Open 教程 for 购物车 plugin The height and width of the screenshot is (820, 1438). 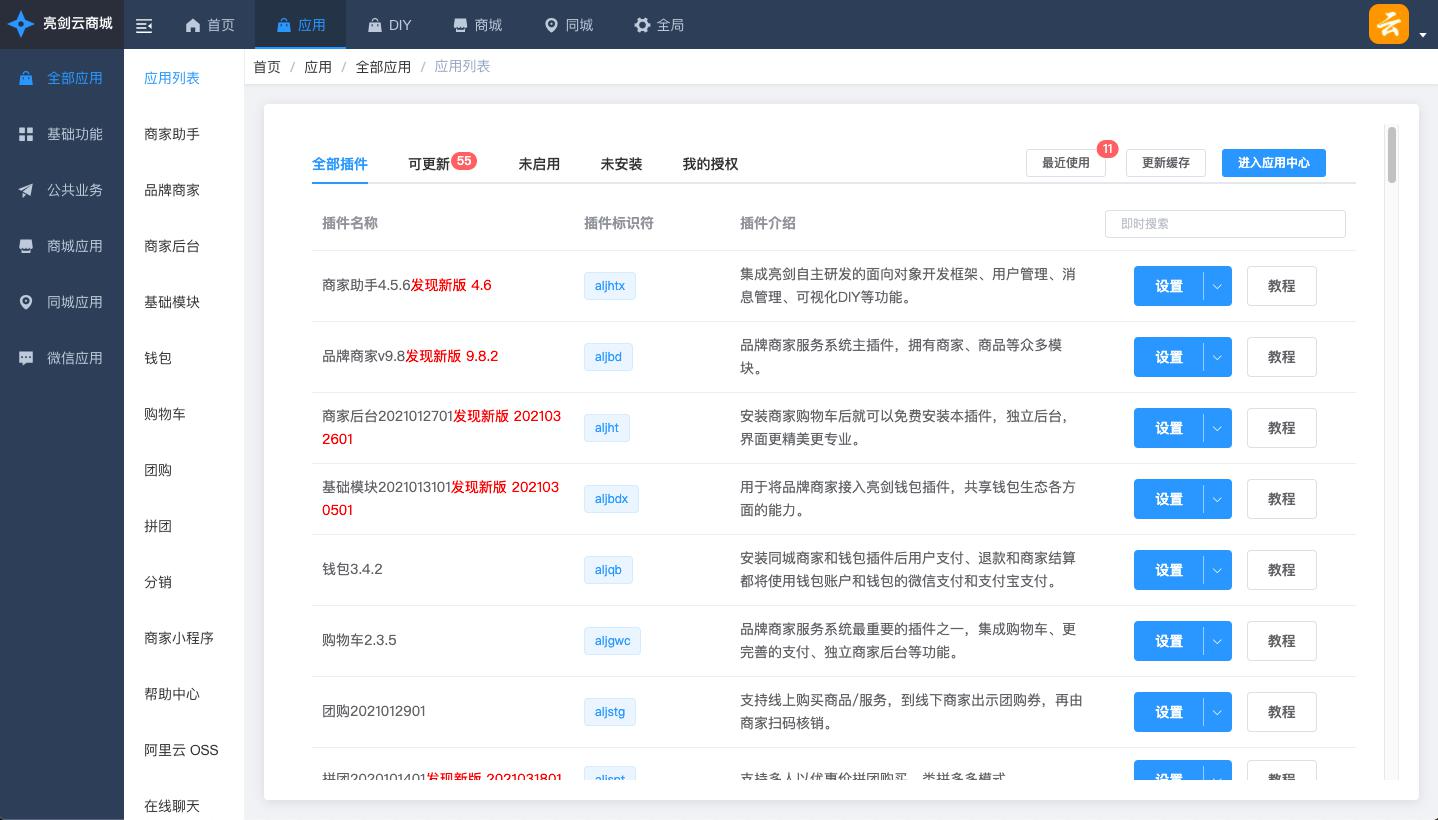tap(1282, 641)
